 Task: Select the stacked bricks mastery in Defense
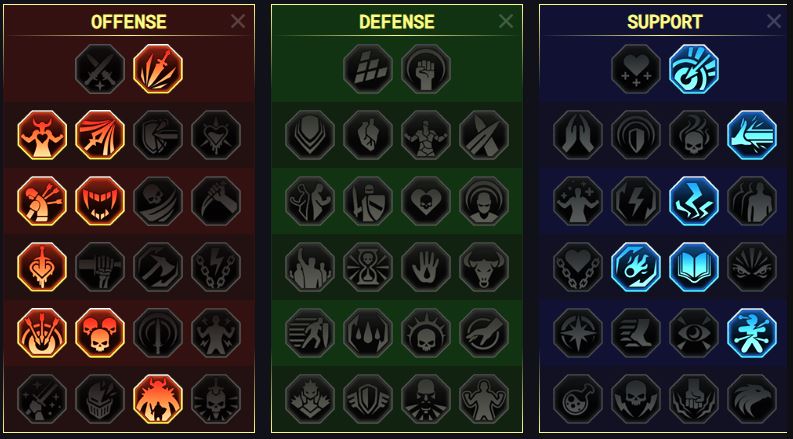(x=368, y=69)
